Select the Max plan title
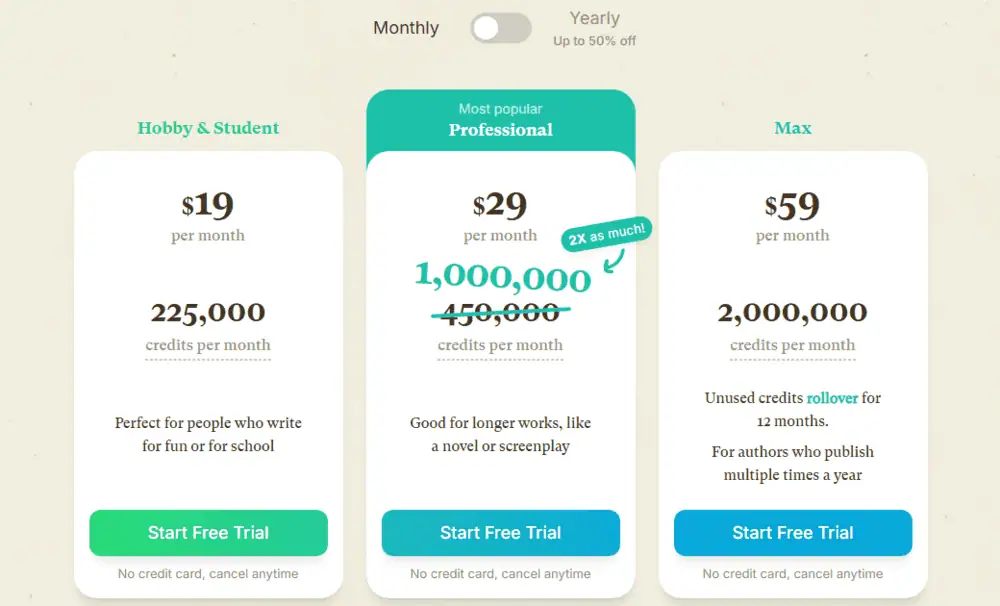1000x606 pixels. click(x=792, y=128)
